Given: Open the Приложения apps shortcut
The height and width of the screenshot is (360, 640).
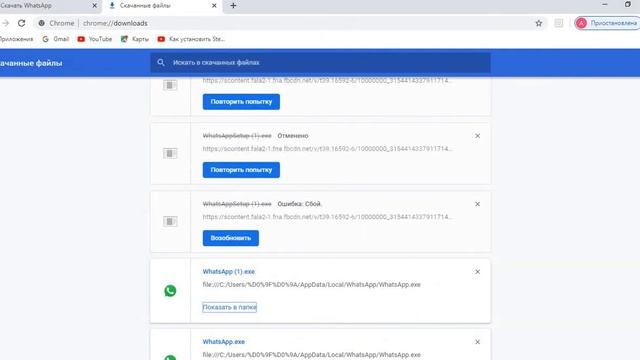Looking at the screenshot, I should [16, 39].
